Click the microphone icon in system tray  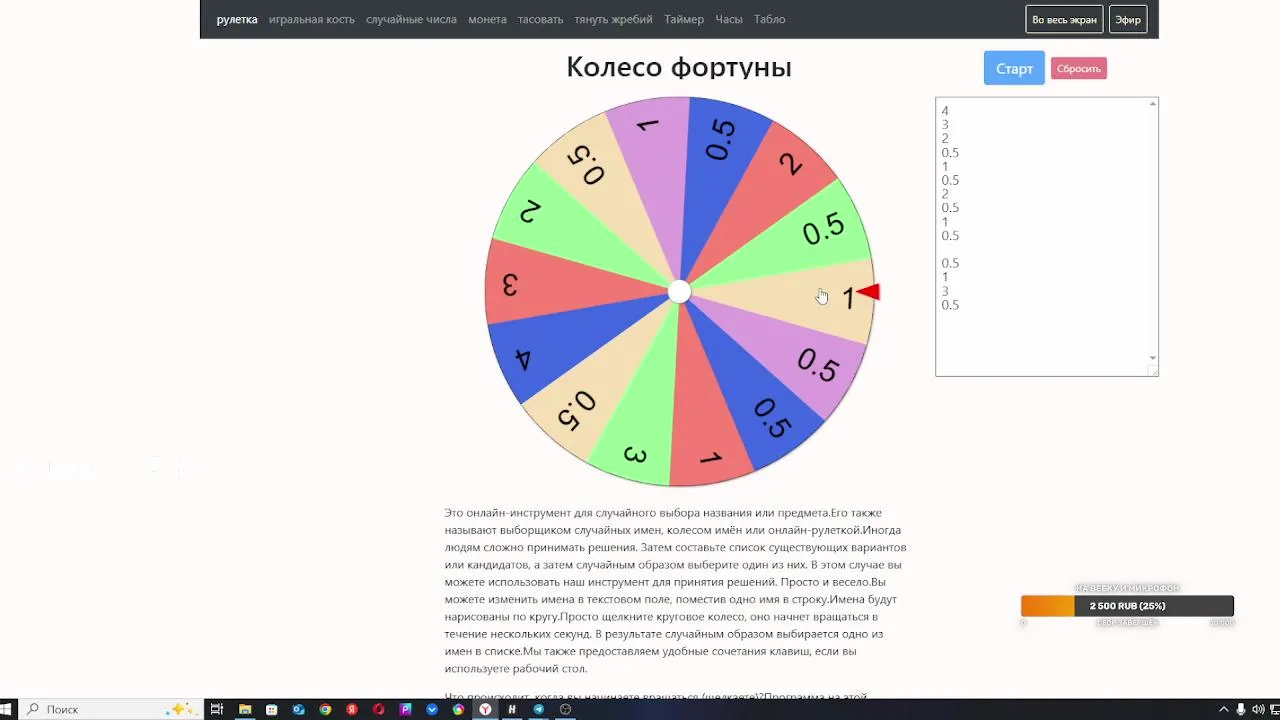1241,709
